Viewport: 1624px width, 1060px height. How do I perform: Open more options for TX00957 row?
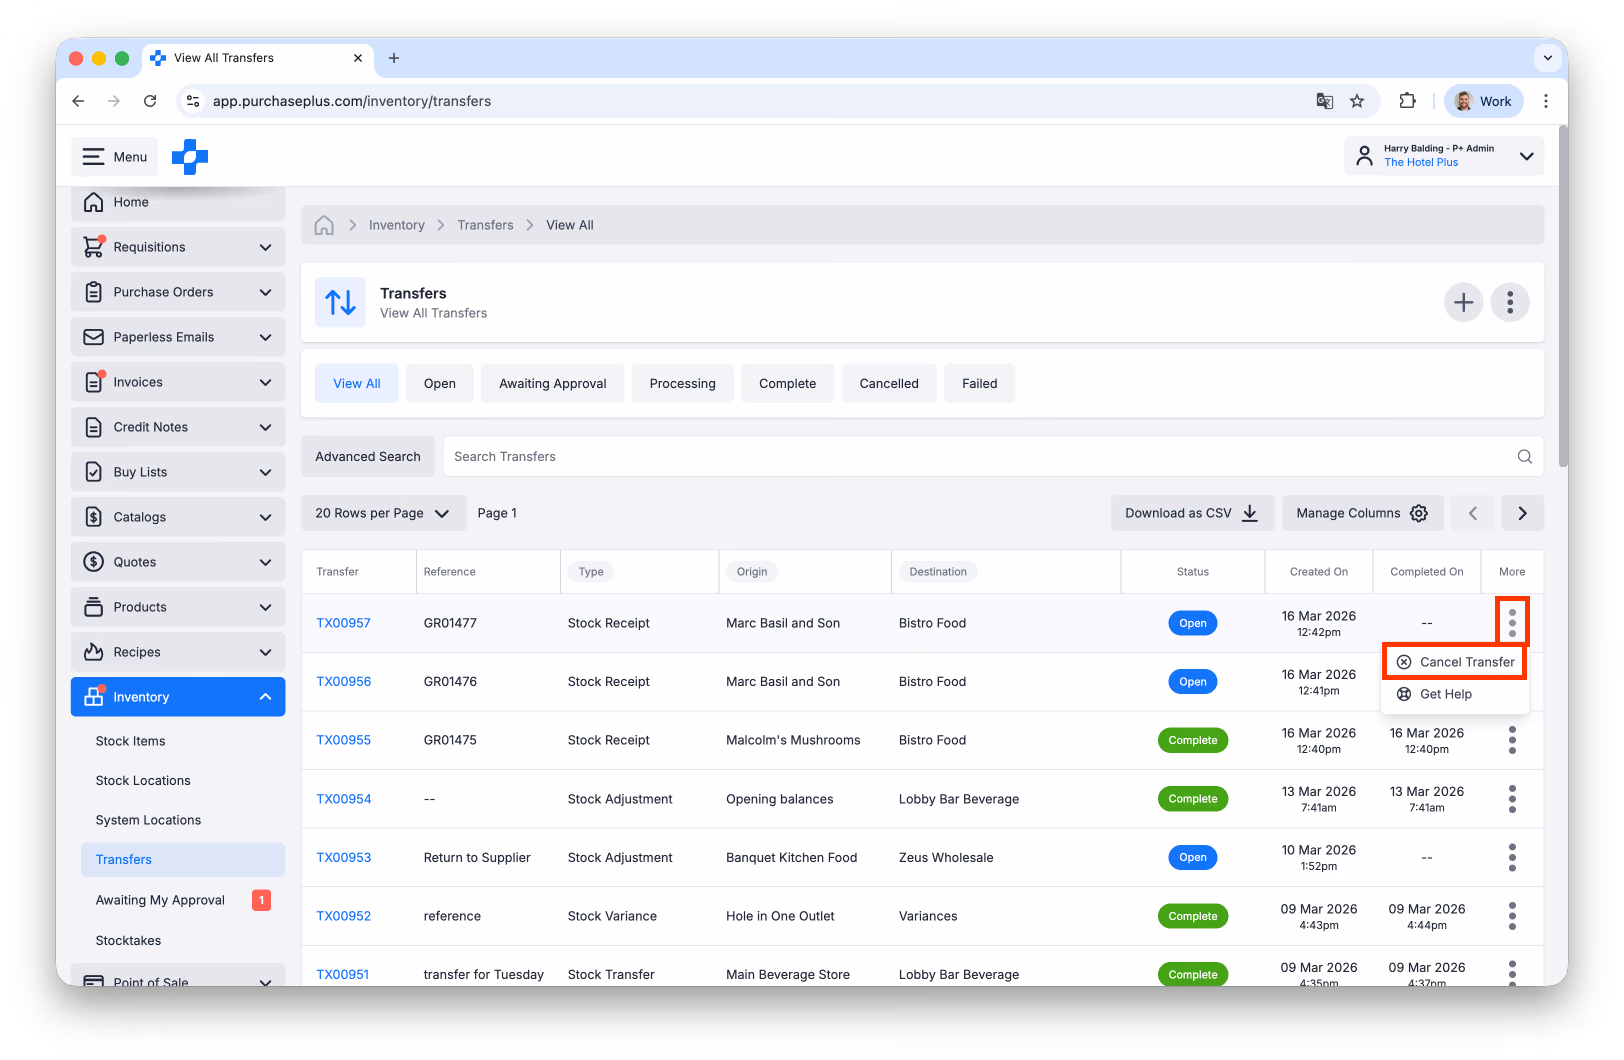[1512, 622]
